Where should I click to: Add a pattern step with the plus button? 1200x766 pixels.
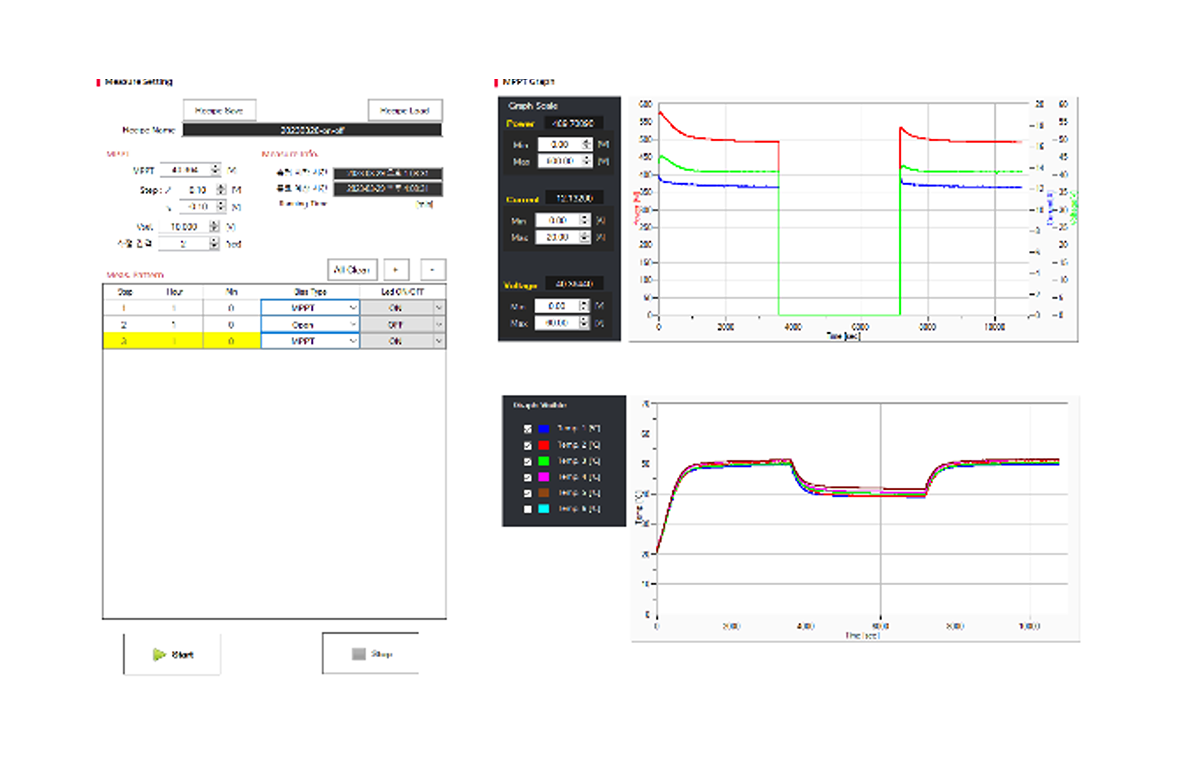pos(395,269)
